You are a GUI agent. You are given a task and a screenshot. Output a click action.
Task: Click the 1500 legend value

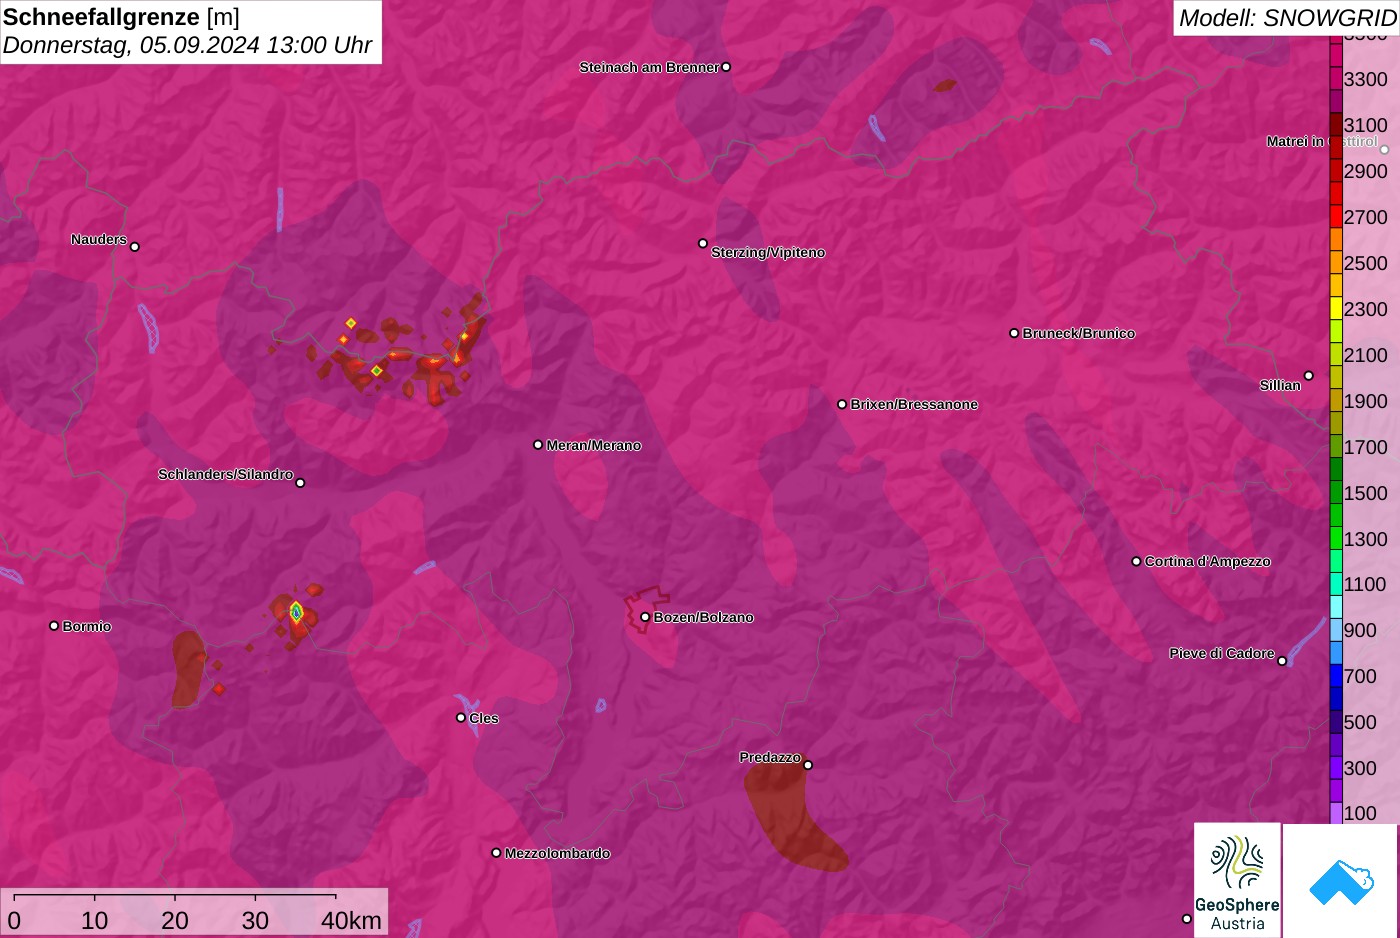click(1366, 493)
